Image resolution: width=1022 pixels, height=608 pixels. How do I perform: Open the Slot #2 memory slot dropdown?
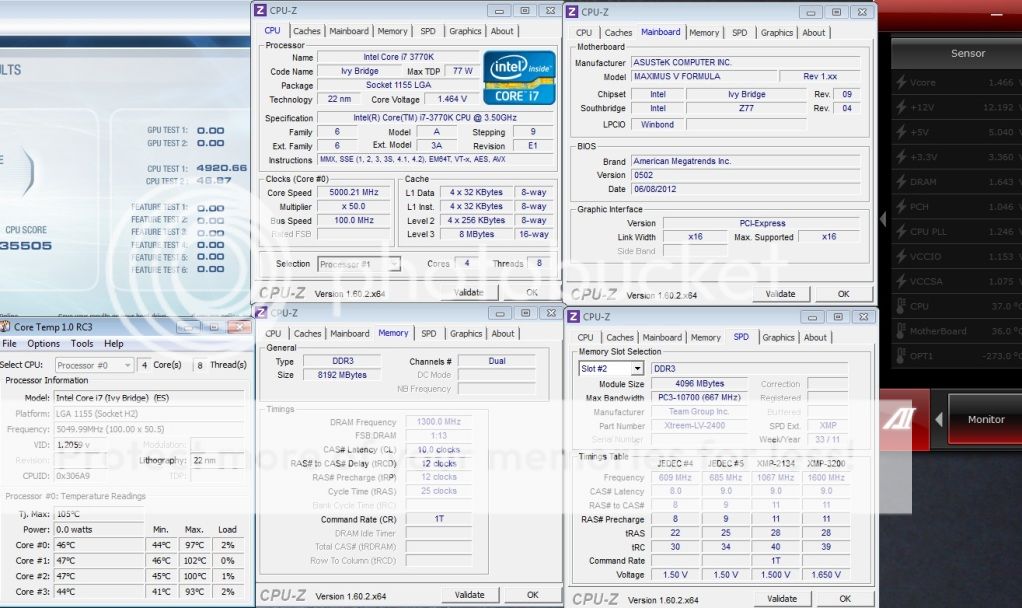[x=637, y=369]
